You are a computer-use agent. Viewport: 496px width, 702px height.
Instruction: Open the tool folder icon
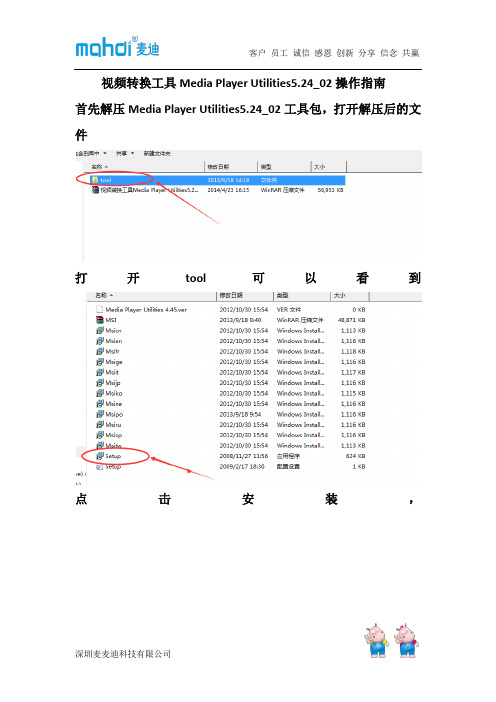coord(95,180)
